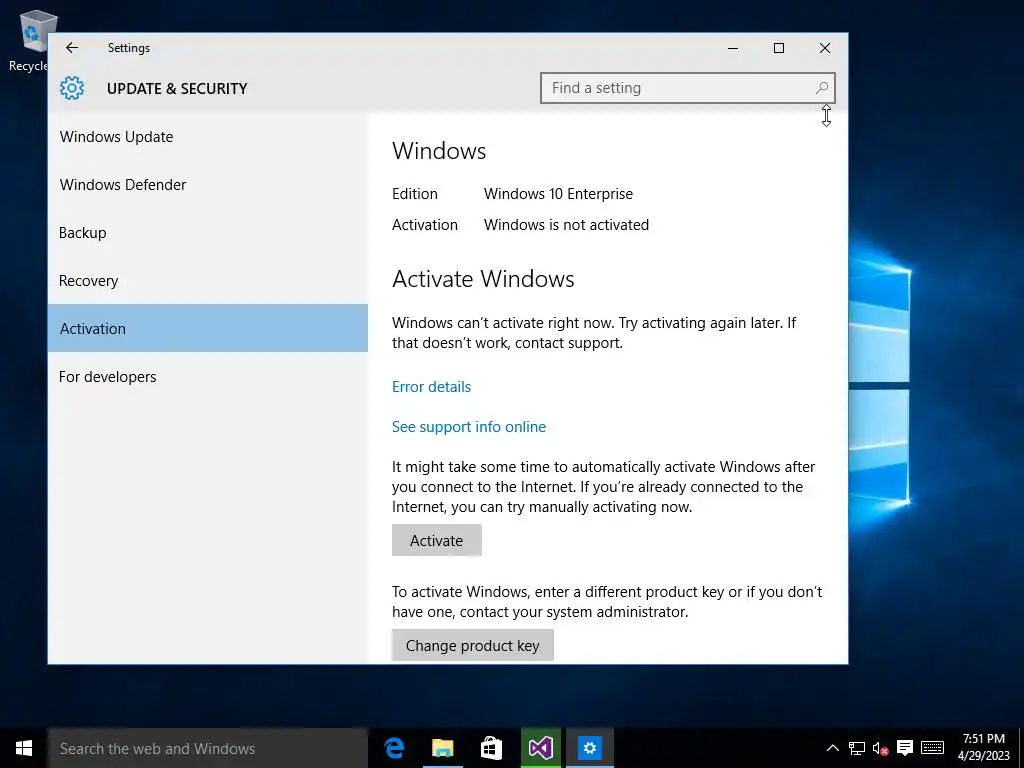
Task: Click the magnifier icon in the search box
Action: click(x=822, y=88)
